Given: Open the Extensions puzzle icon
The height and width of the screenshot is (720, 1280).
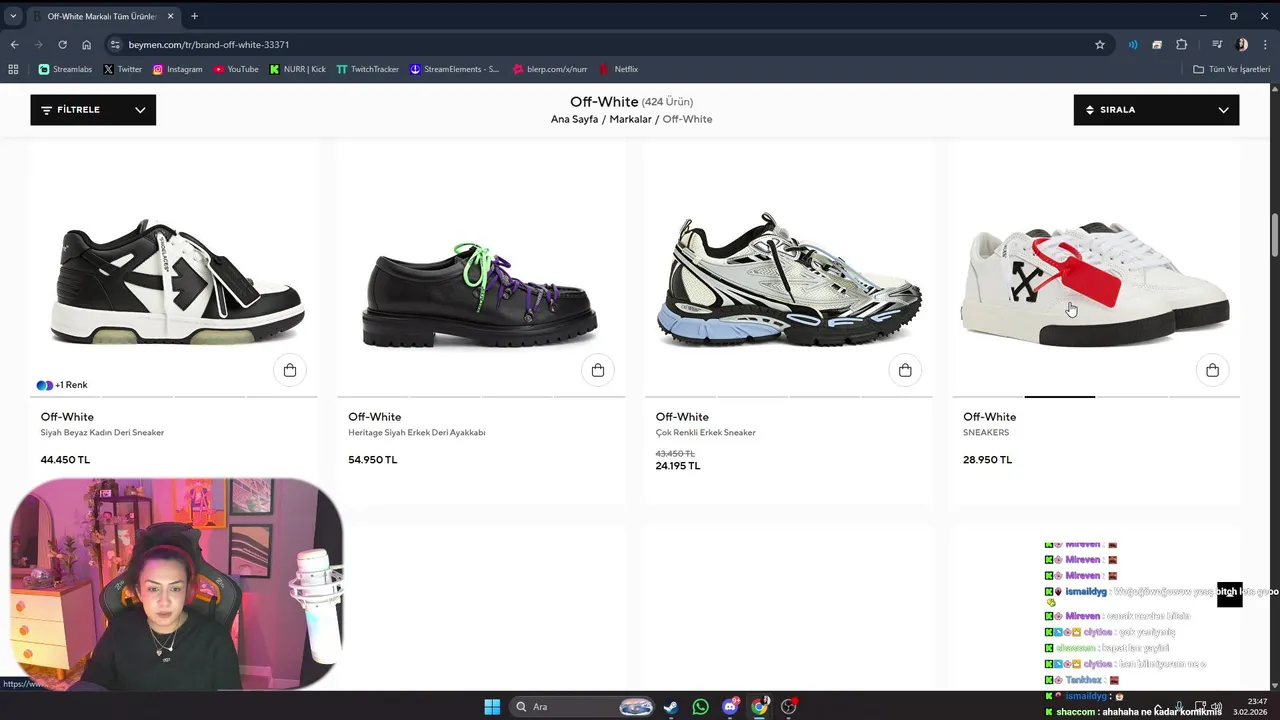Looking at the screenshot, I should coord(1181,45).
